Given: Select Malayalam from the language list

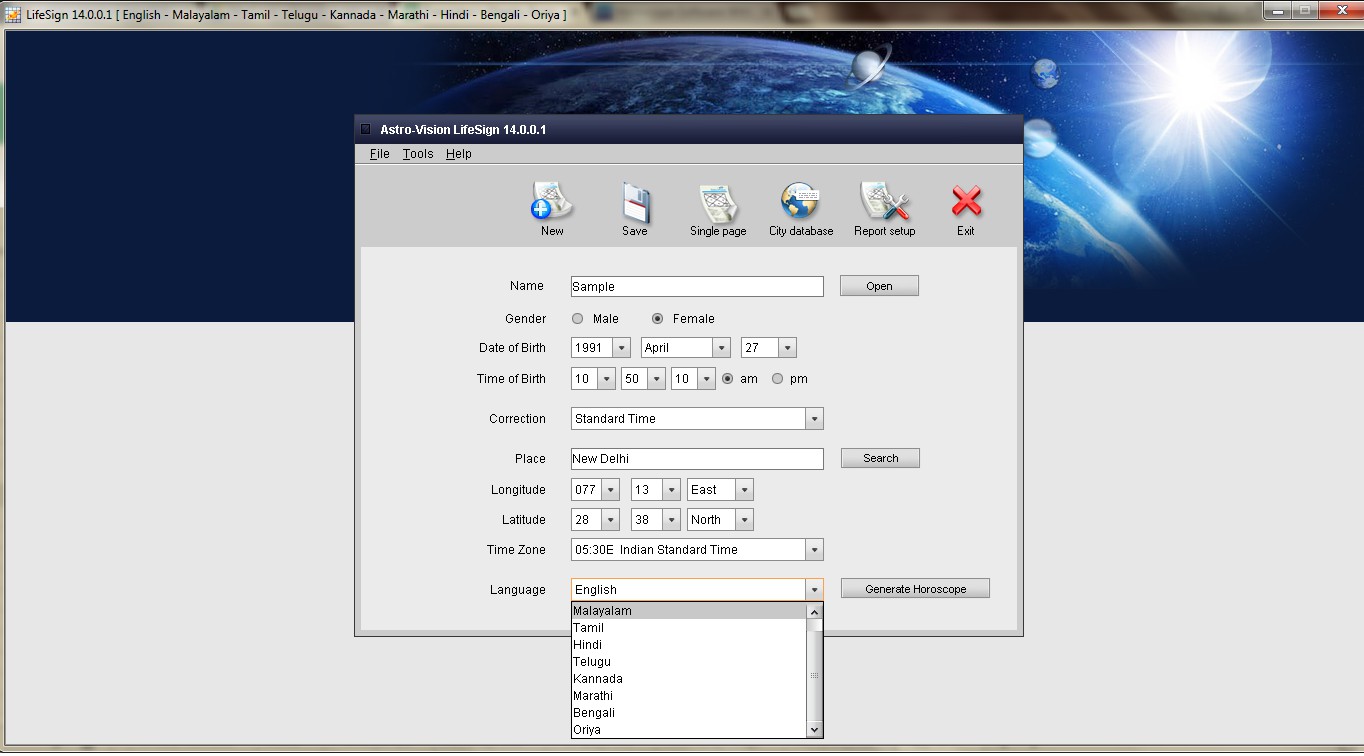Looking at the screenshot, I should (688, 611).
